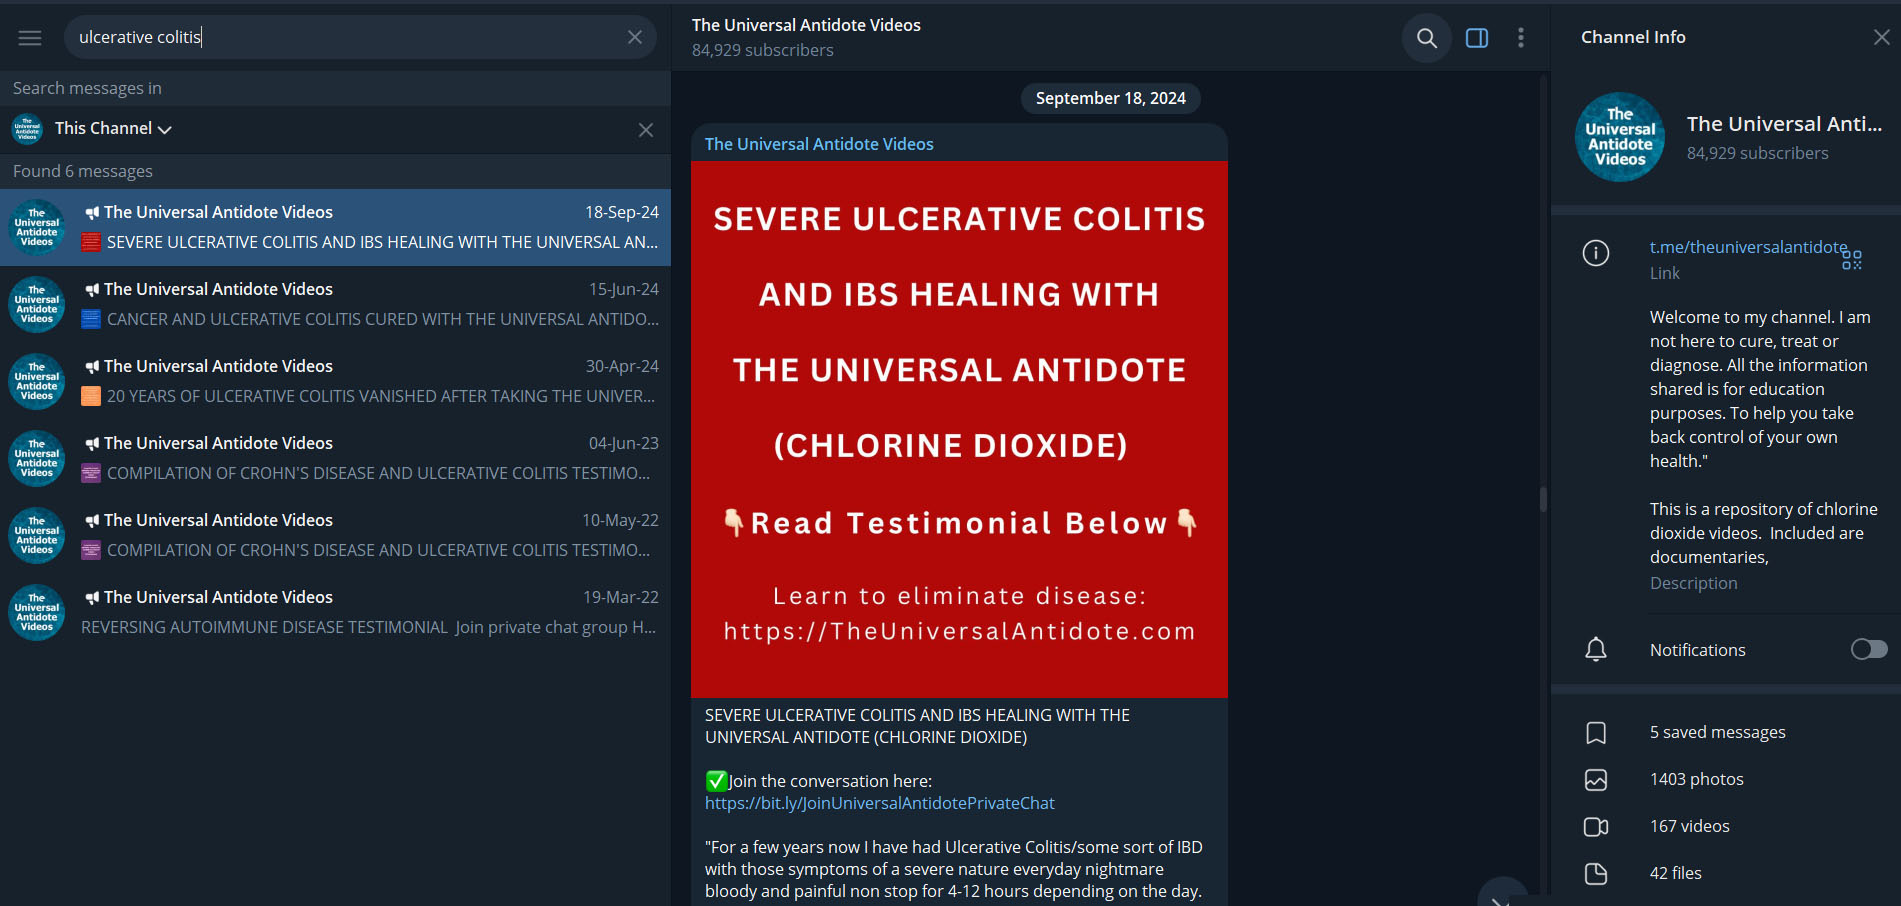Screen dimensions: 1901x906
Task: Open the 1403 photos shared media
Action: (x=1696, y=779)
